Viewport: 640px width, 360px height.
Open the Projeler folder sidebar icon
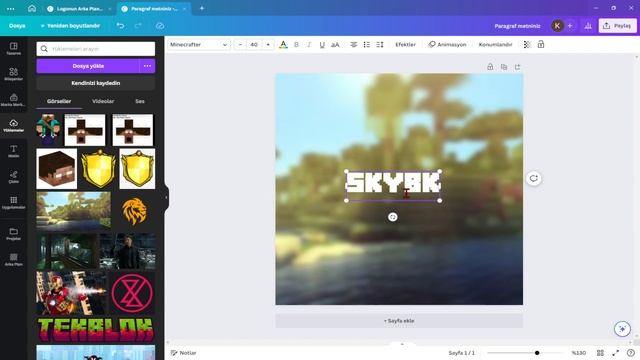(13, 234)
